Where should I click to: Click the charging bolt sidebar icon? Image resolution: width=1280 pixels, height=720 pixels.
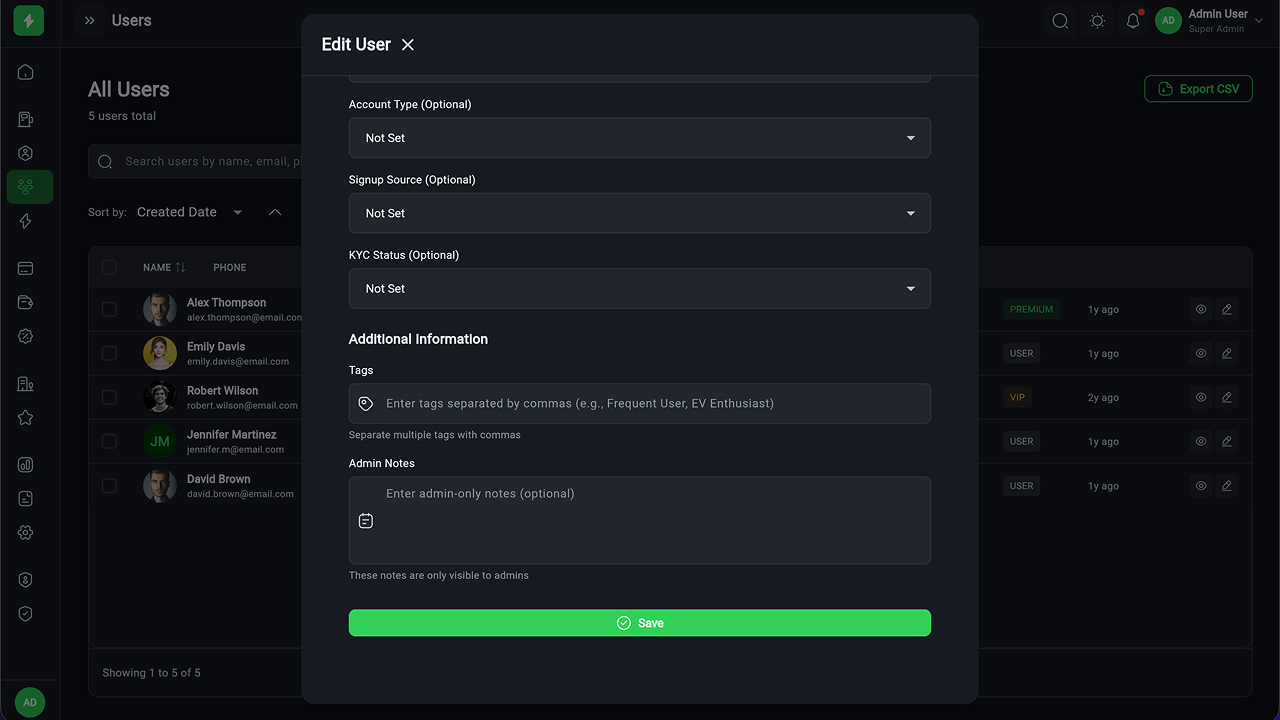click(26, 221)
